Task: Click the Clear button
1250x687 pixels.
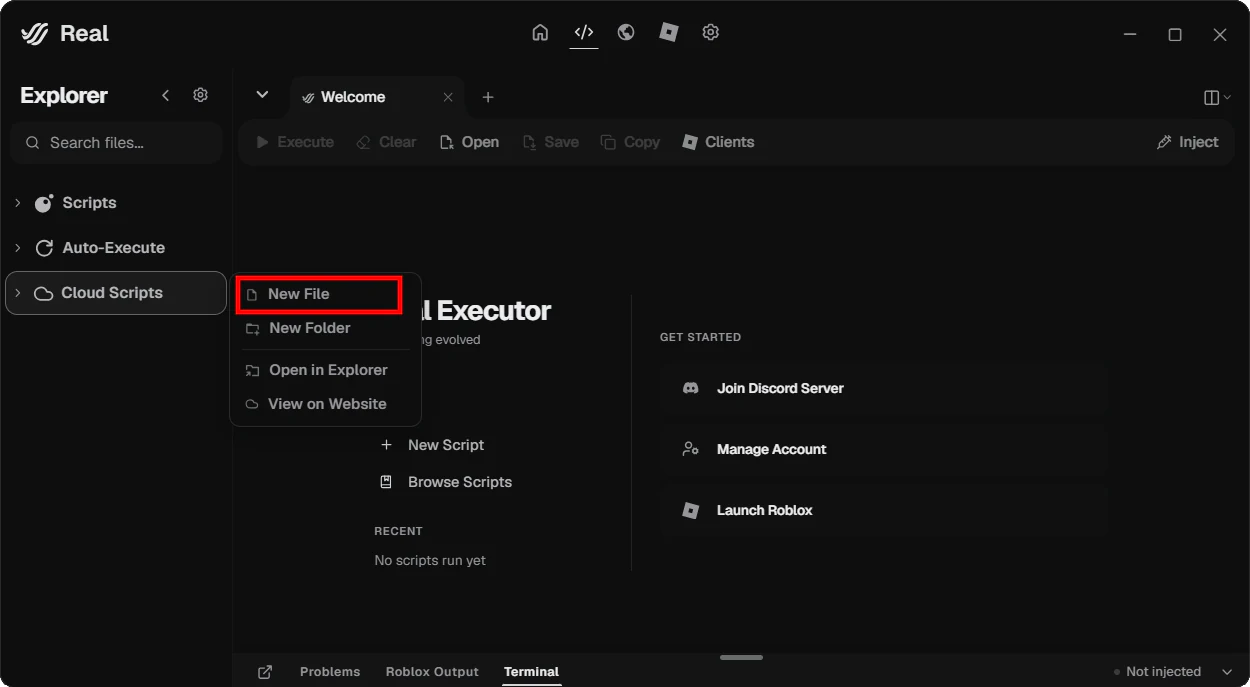Action: click(386, 142)
